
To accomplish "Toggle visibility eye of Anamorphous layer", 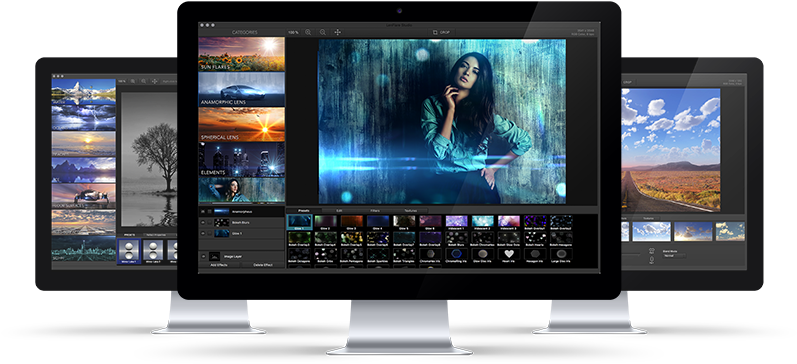I will tap(203, 211).
